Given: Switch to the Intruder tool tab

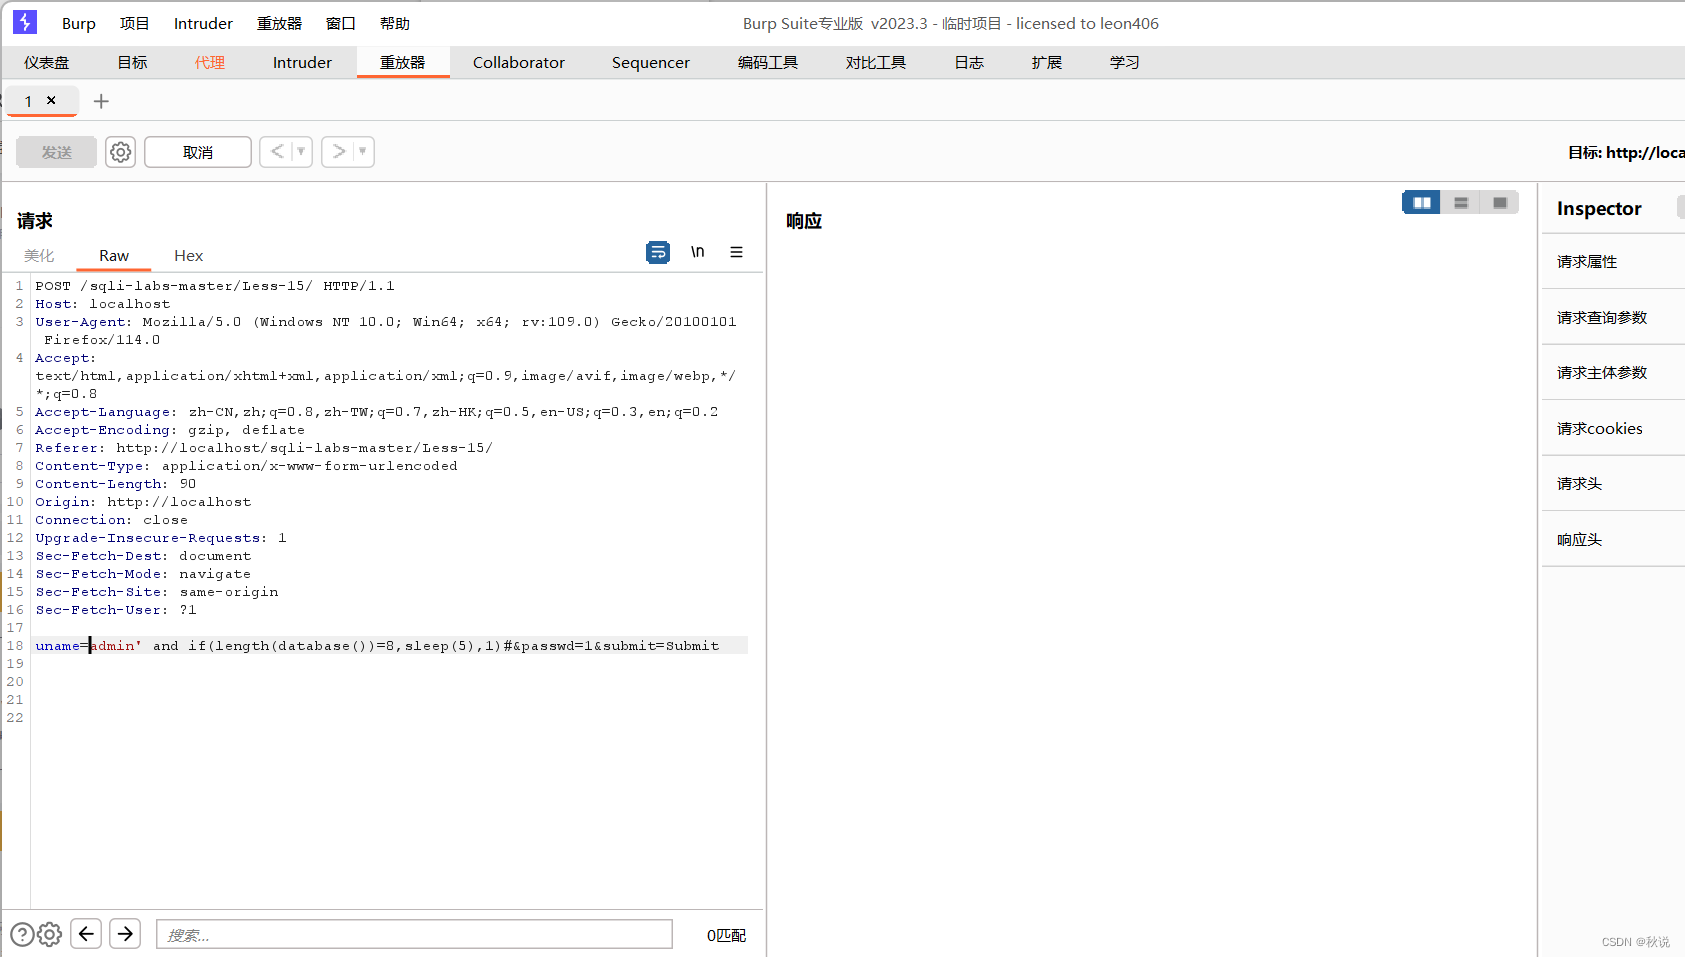Looking at the screenshot, I should pos(302,62).
